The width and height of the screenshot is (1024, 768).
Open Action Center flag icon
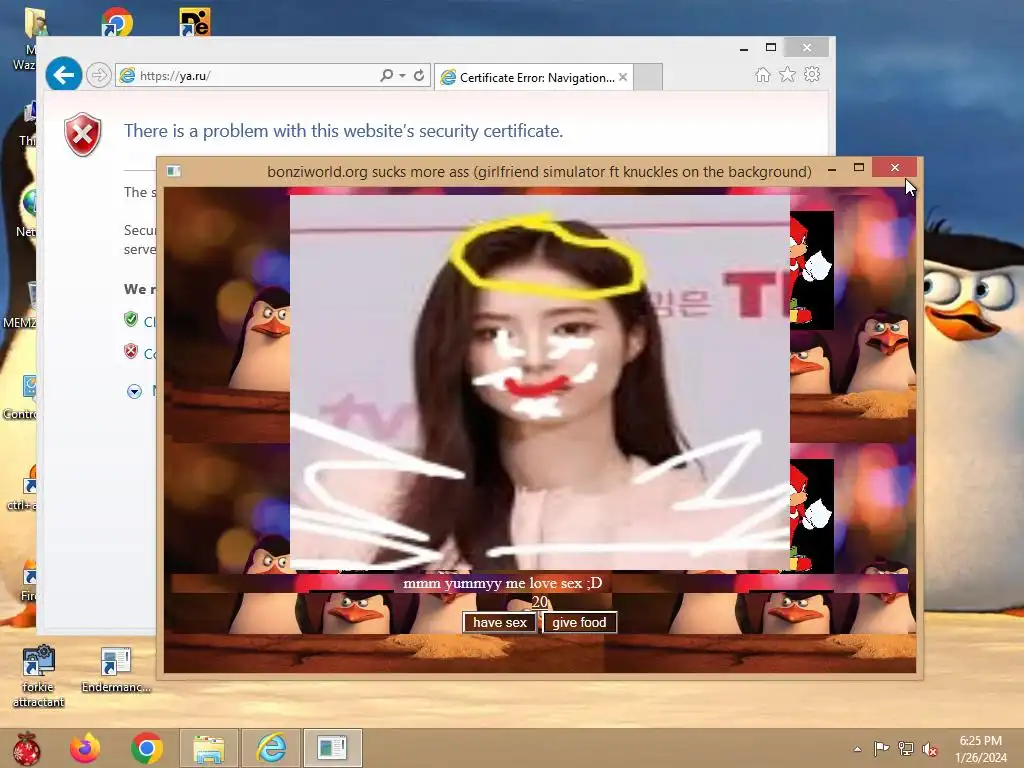coord(881,749)
